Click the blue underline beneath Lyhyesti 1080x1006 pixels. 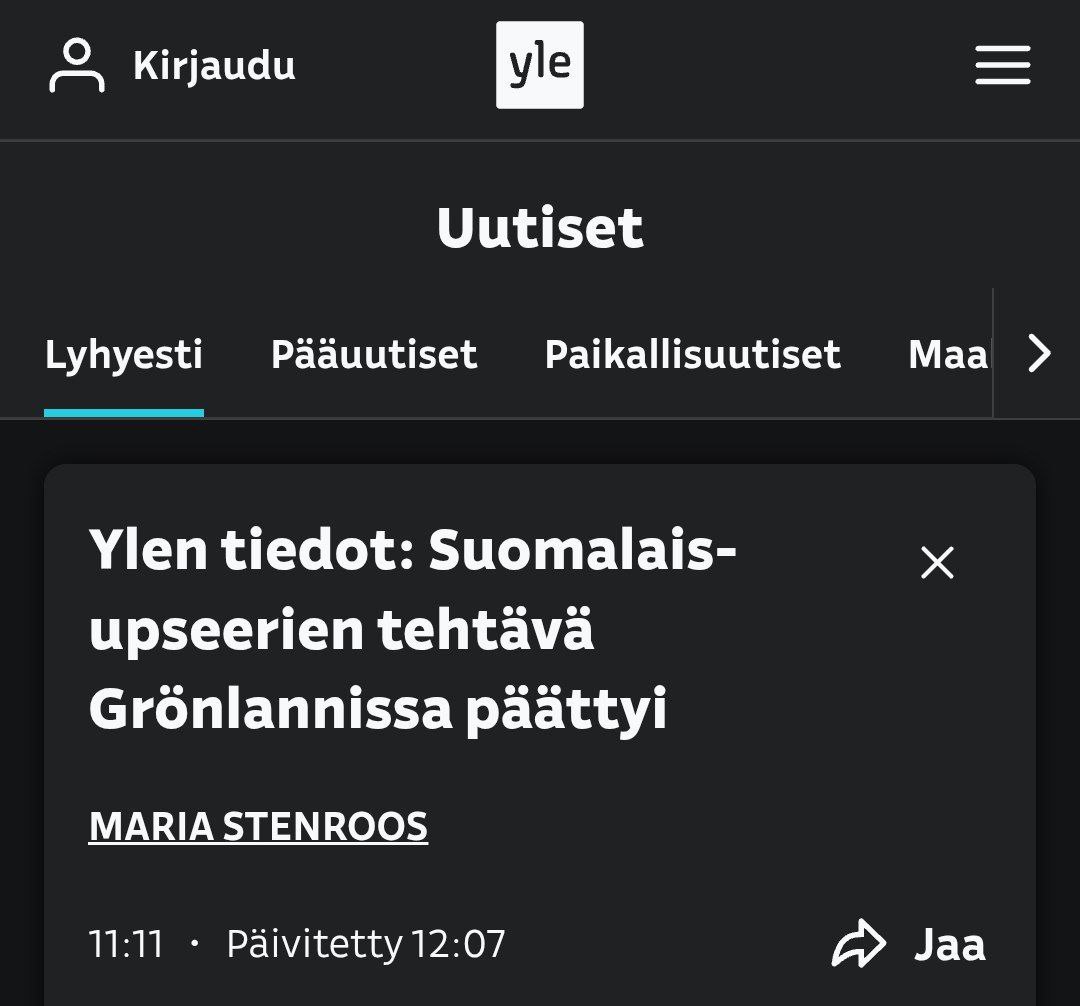pyautogui.click(x=124, y=413)
